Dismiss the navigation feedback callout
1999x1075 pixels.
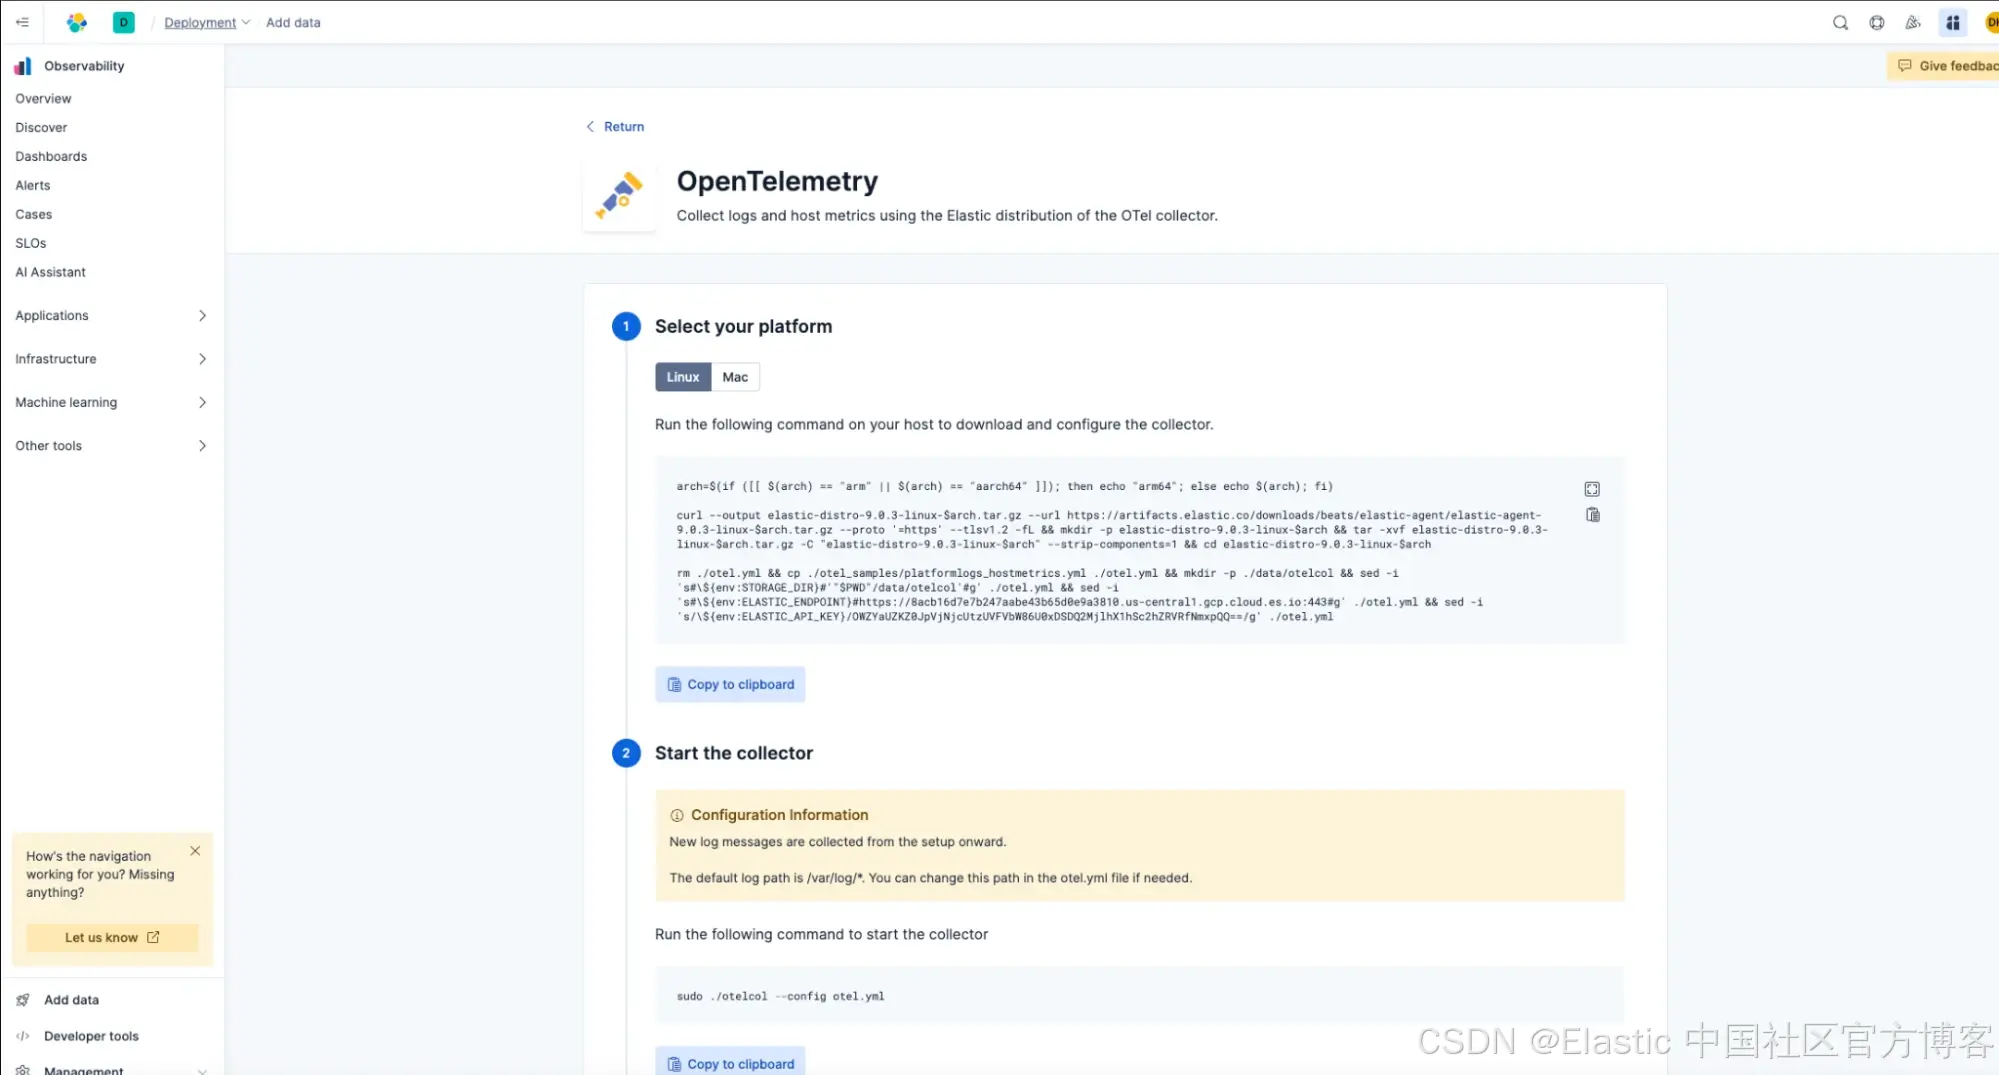195,851
